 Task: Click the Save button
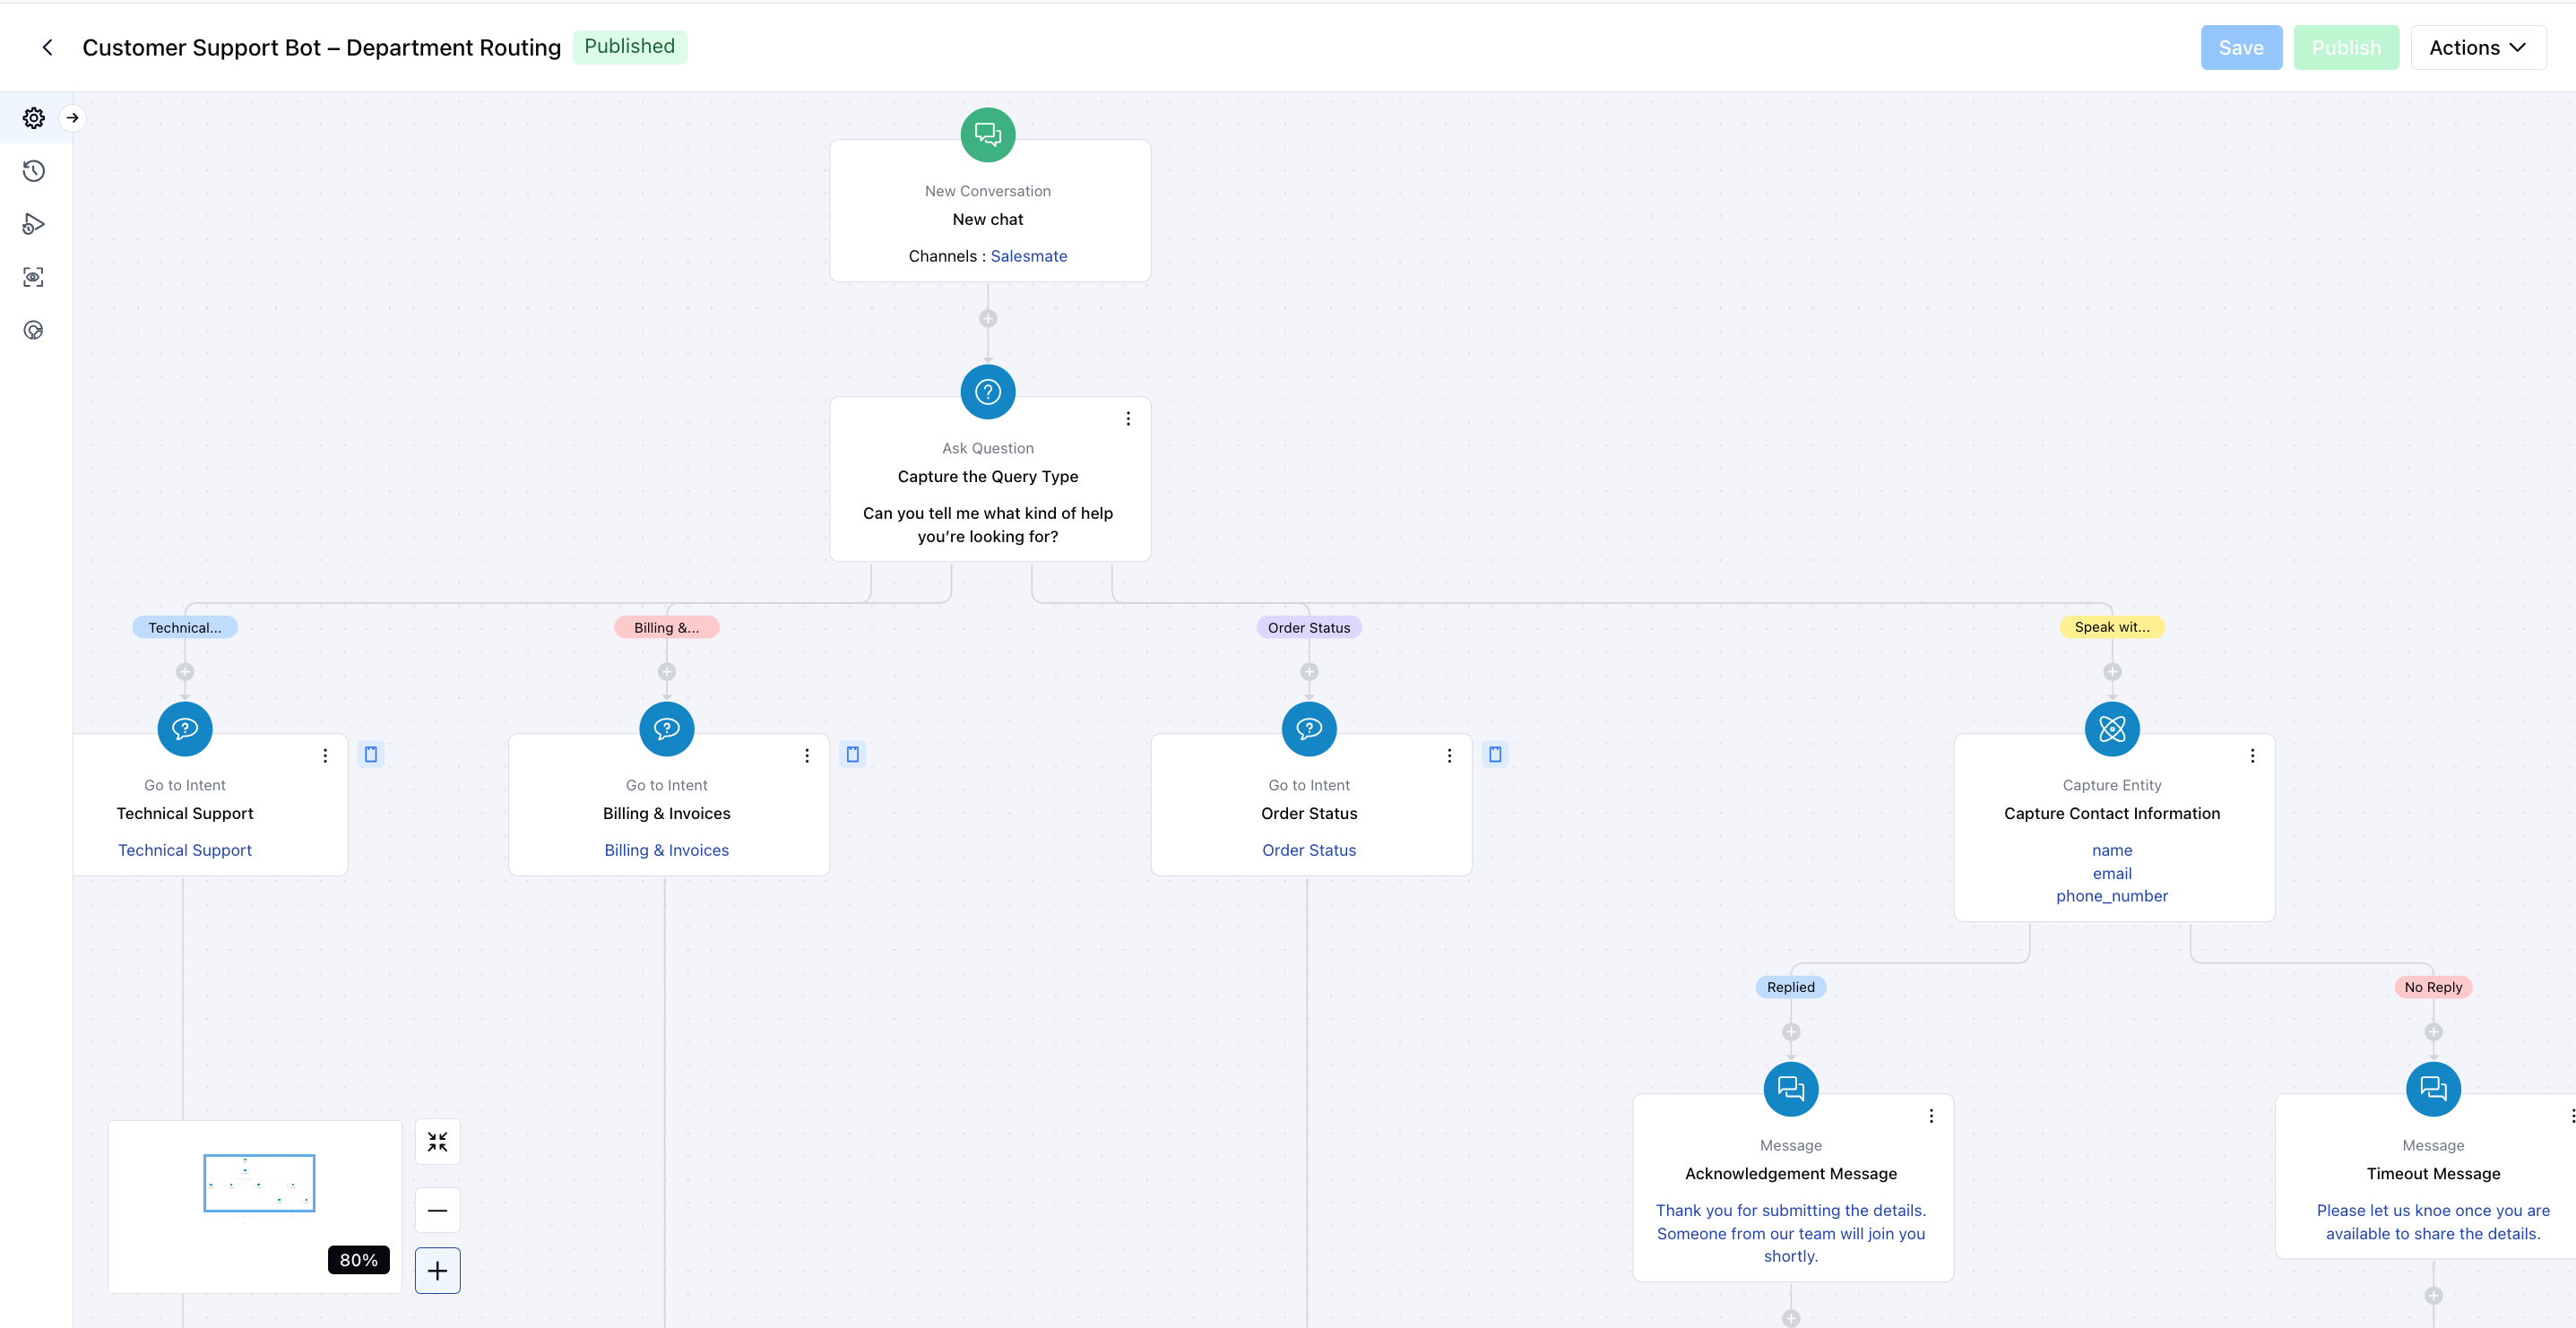[2240, 48]
